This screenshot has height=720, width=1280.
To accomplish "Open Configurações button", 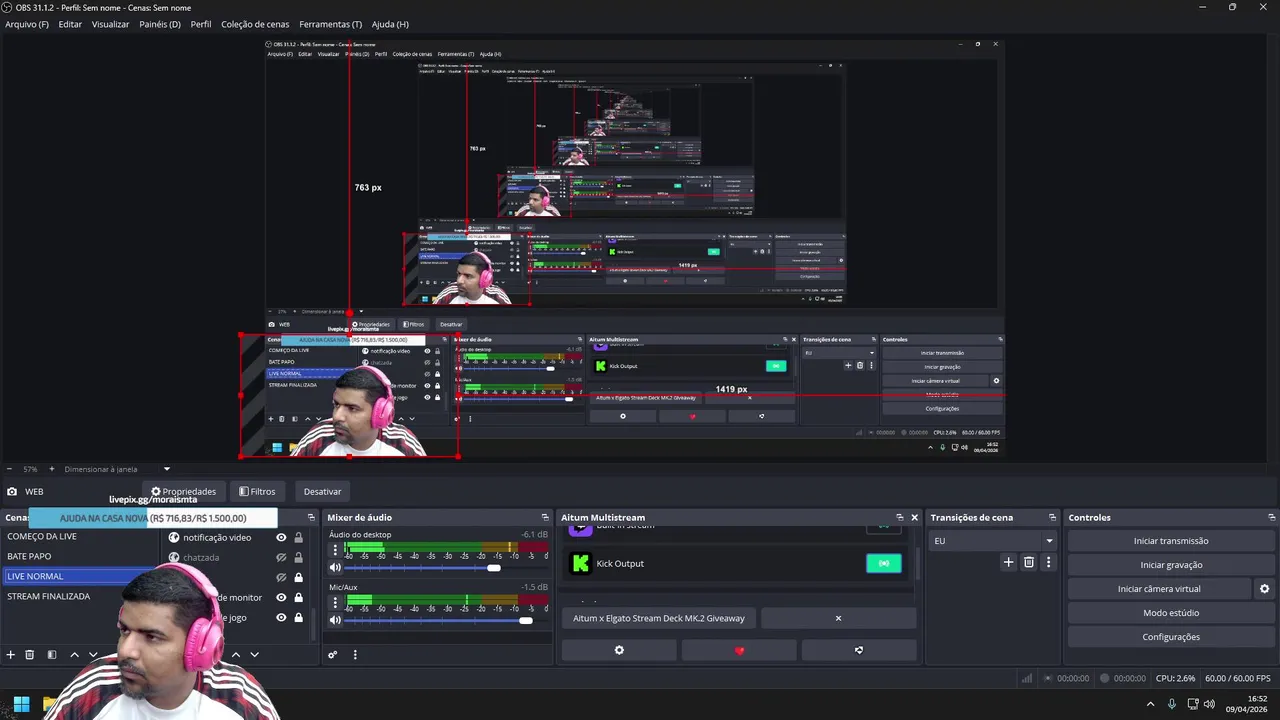I will 1171,637.
